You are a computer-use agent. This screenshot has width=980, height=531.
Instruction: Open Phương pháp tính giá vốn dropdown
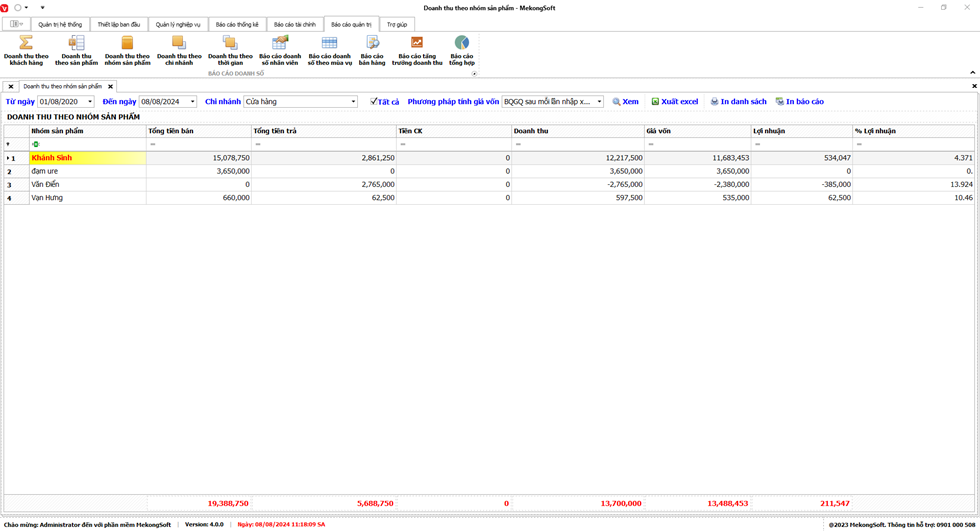599,102
